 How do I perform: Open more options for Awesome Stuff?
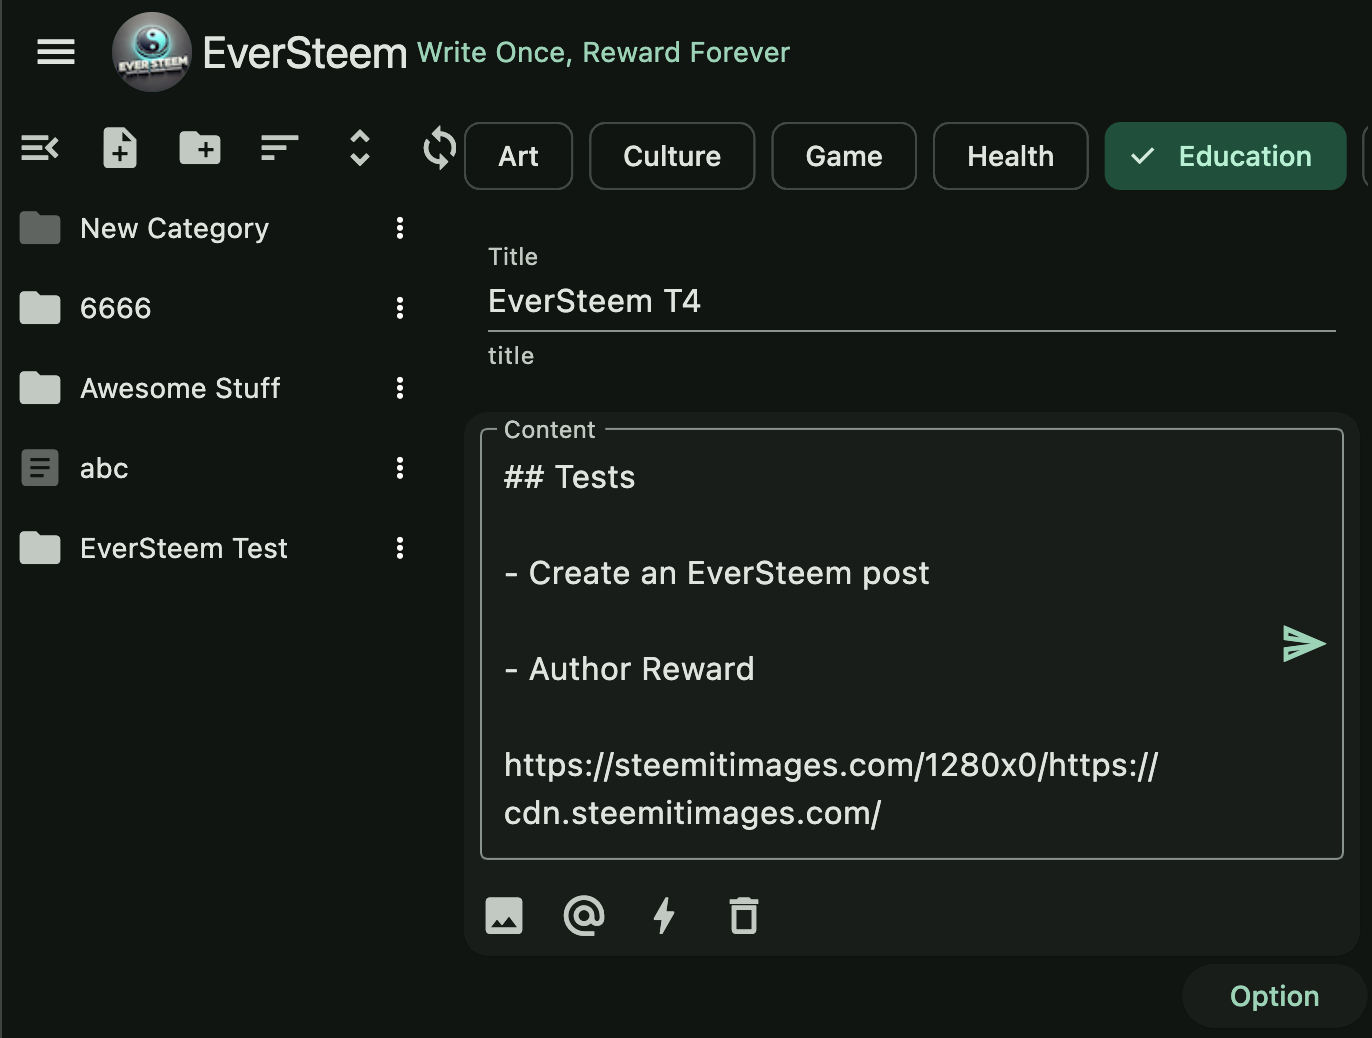400,388
